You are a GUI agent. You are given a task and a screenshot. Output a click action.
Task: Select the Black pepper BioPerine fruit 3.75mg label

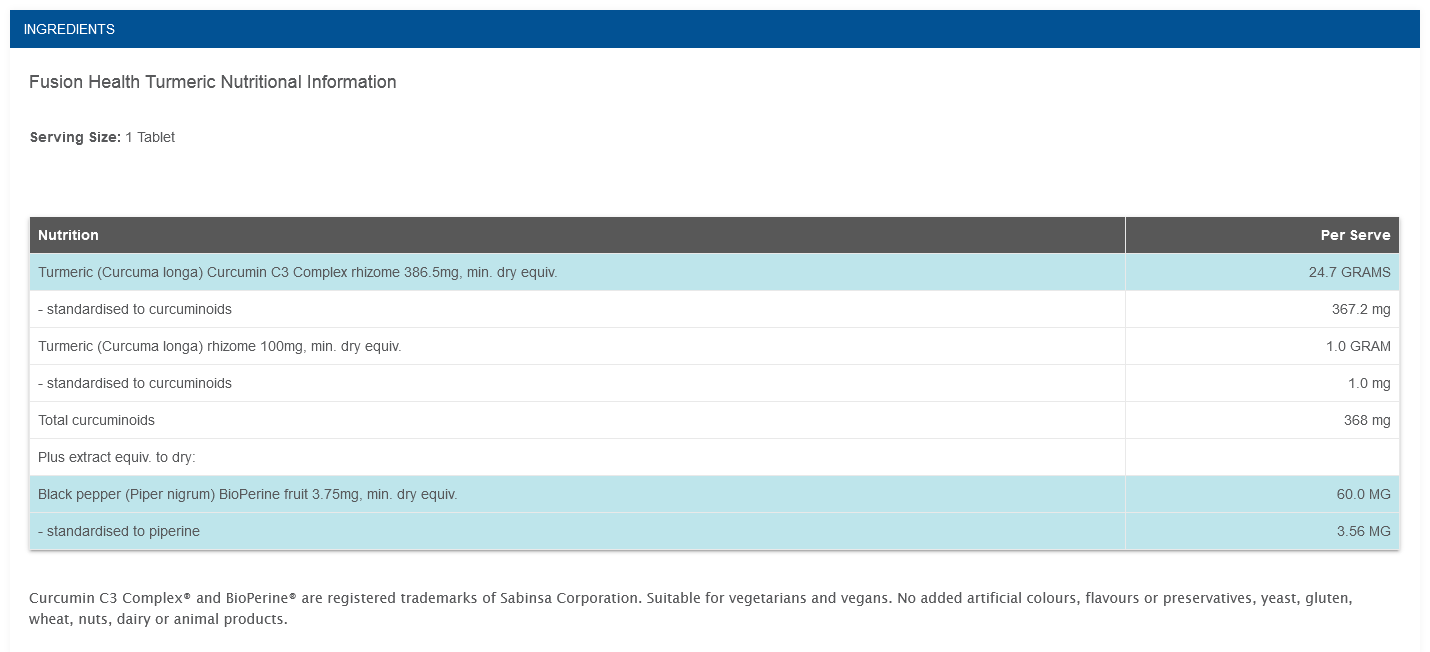tap(248, 494)
